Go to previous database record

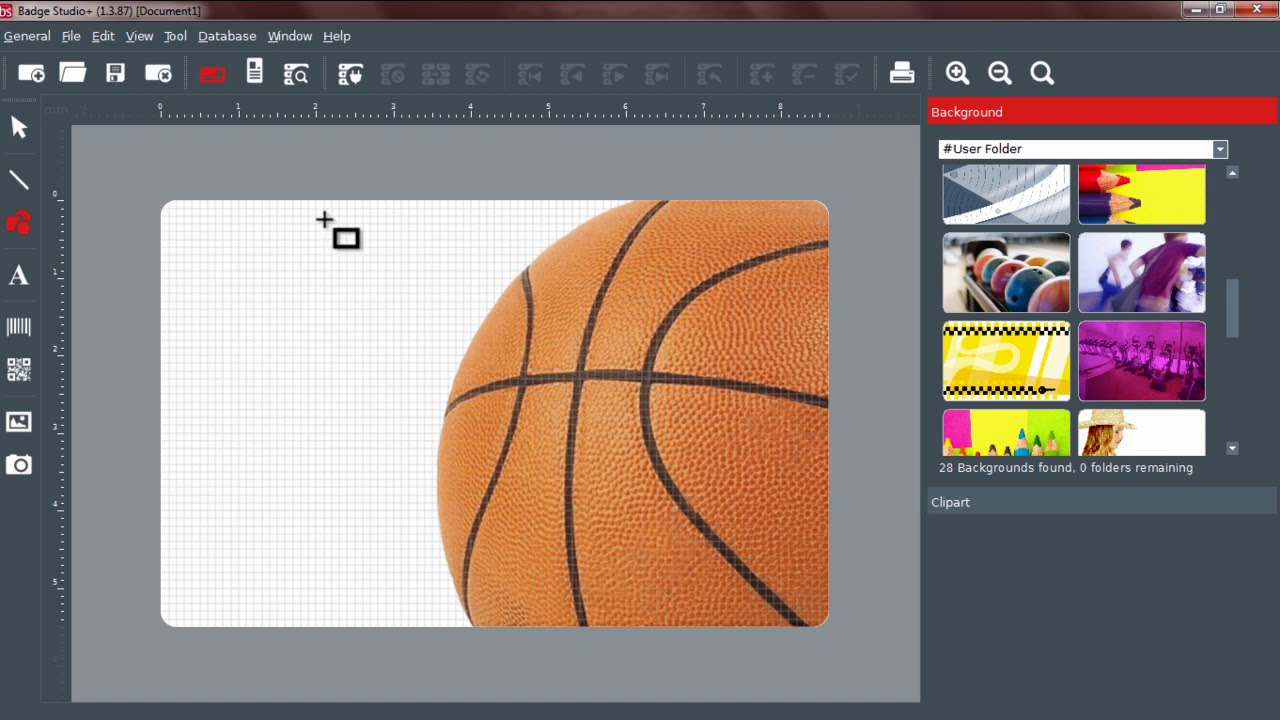[x=572, y=74]
